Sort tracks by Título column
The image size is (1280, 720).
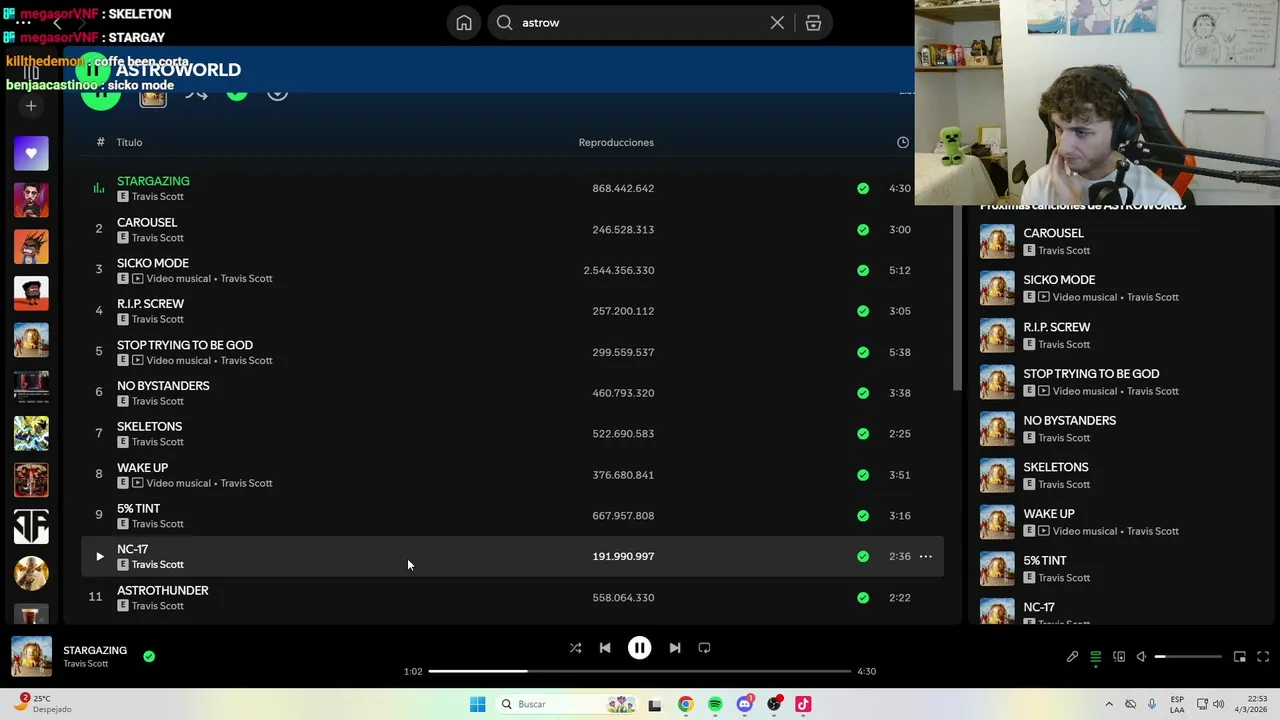click(x=129, y=142)
